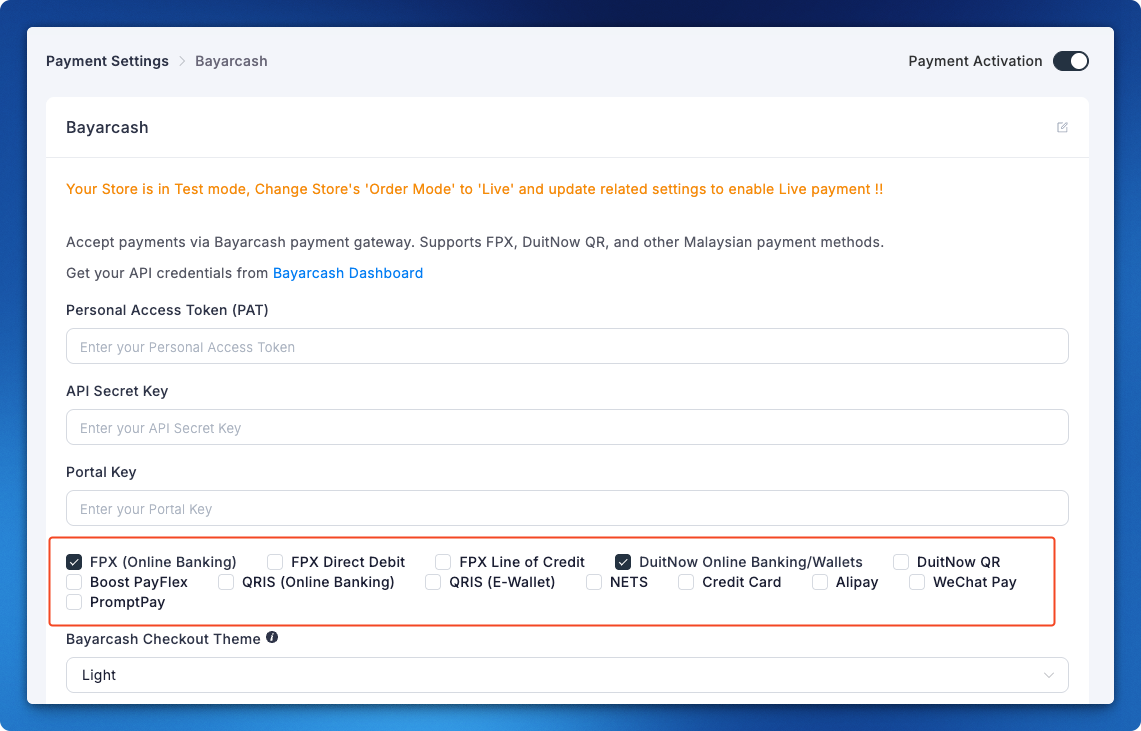Enable the FPX Direct Debit checkbox
Image resolution: width=1141 pixels, height=731 pixels.
tap(275, 562)
